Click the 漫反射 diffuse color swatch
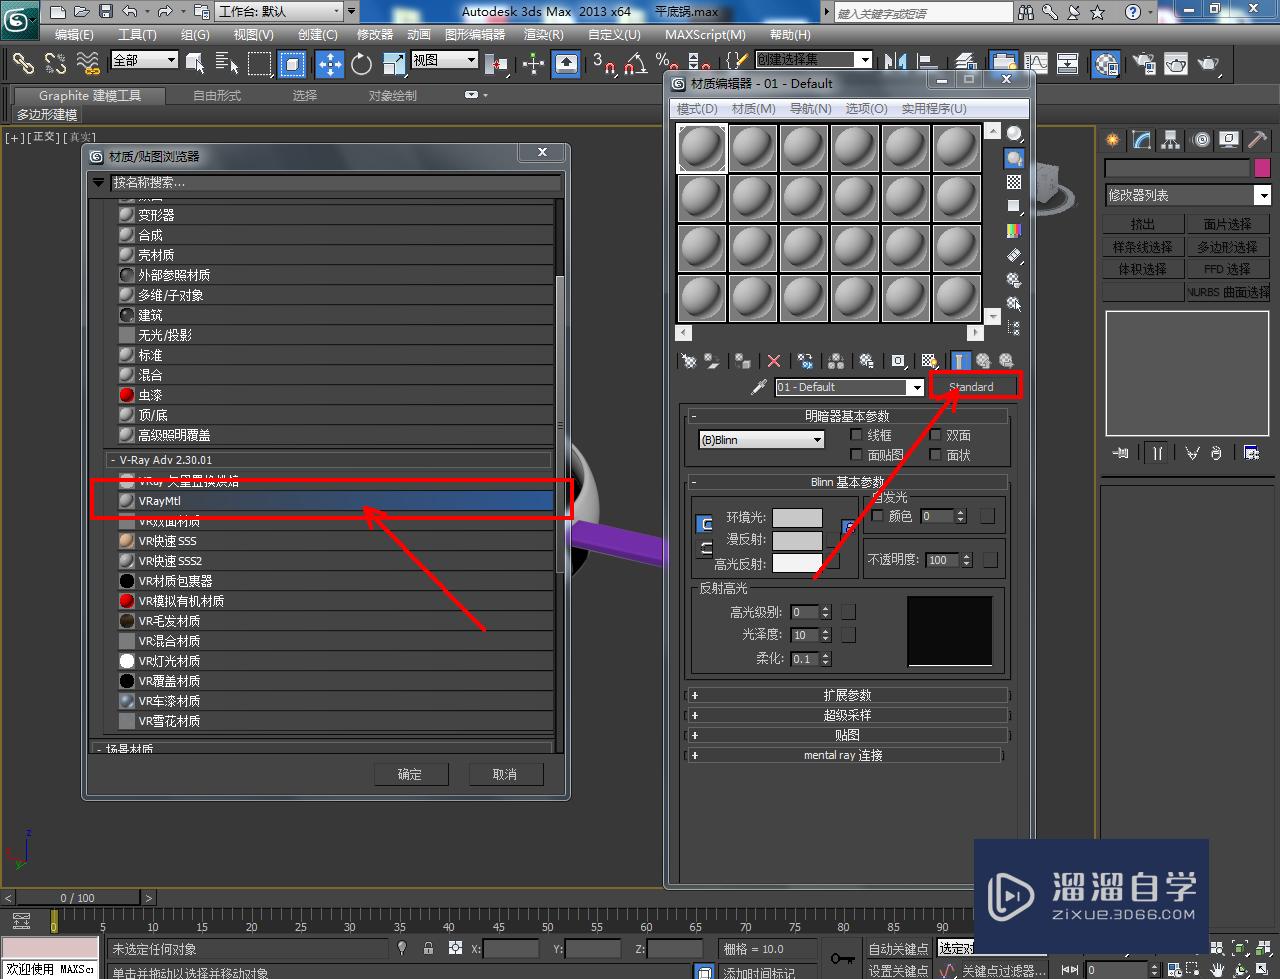Image resolution: width=1280 pixels, height=979 pixels. [x=797, y=540]
